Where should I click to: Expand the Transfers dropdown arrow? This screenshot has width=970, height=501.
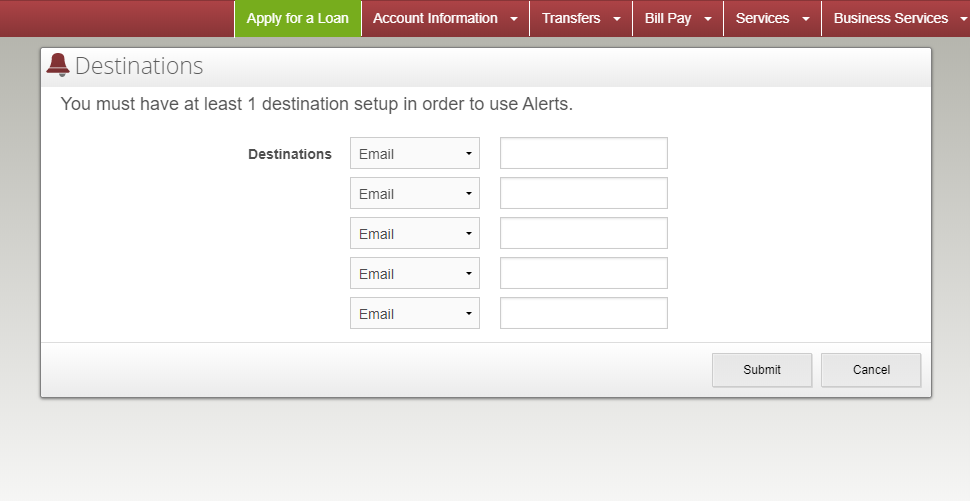tap(616, 19)
